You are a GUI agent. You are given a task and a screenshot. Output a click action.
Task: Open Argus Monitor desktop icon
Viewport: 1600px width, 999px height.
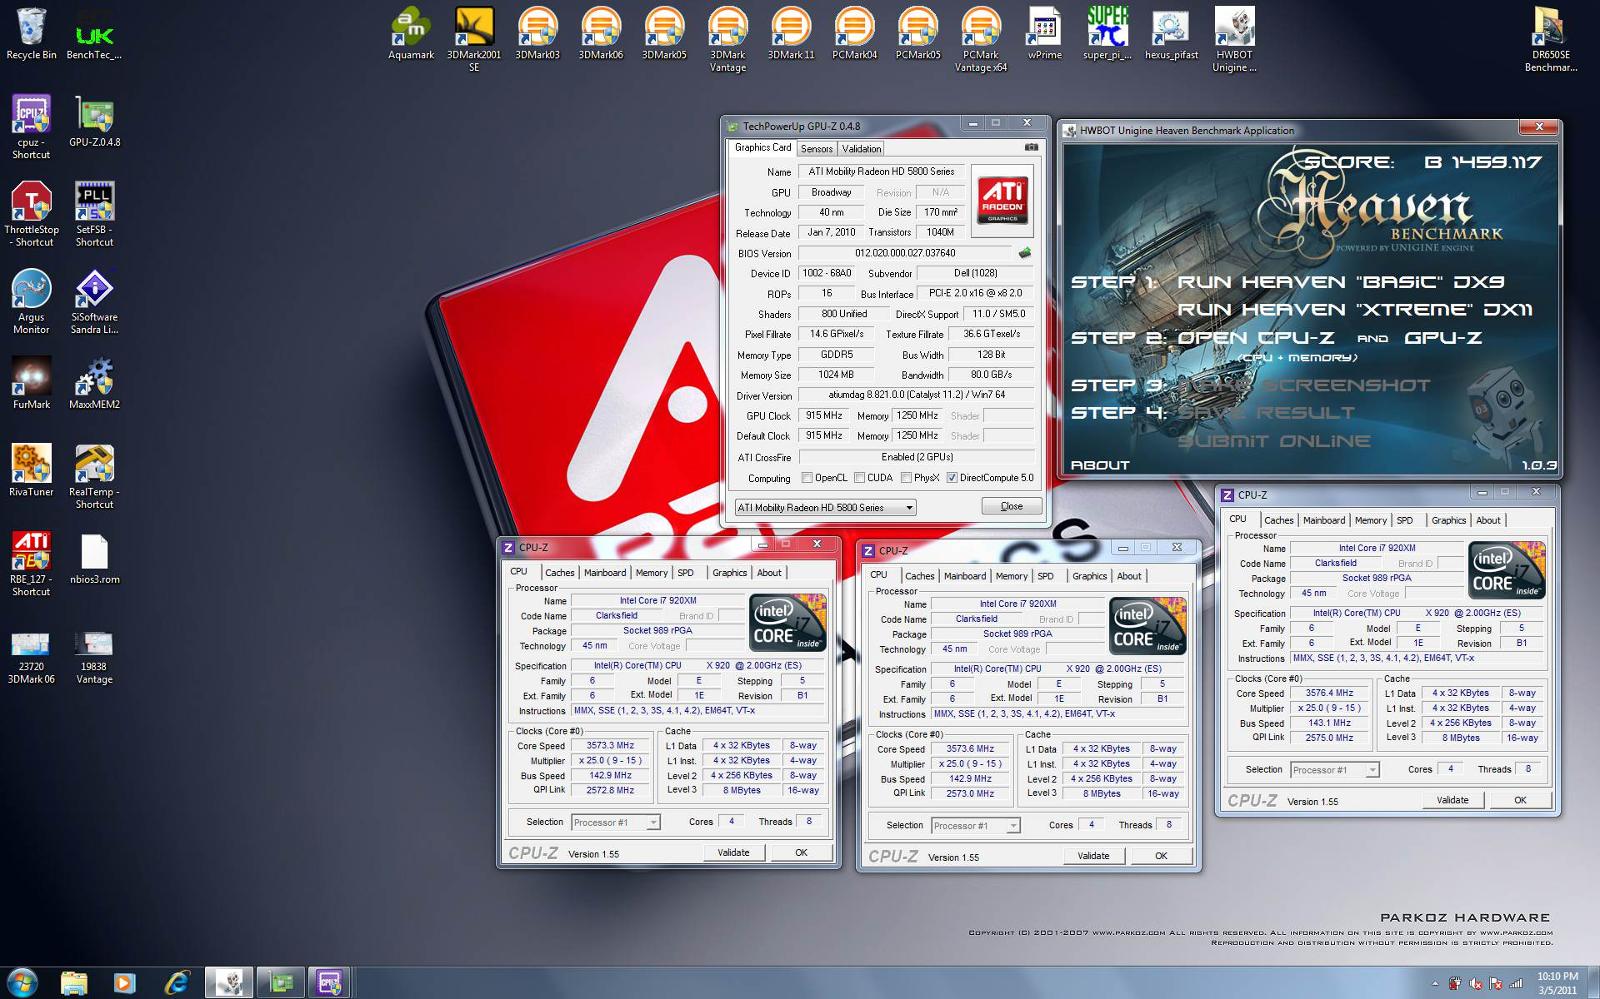[x=31, y=301]
